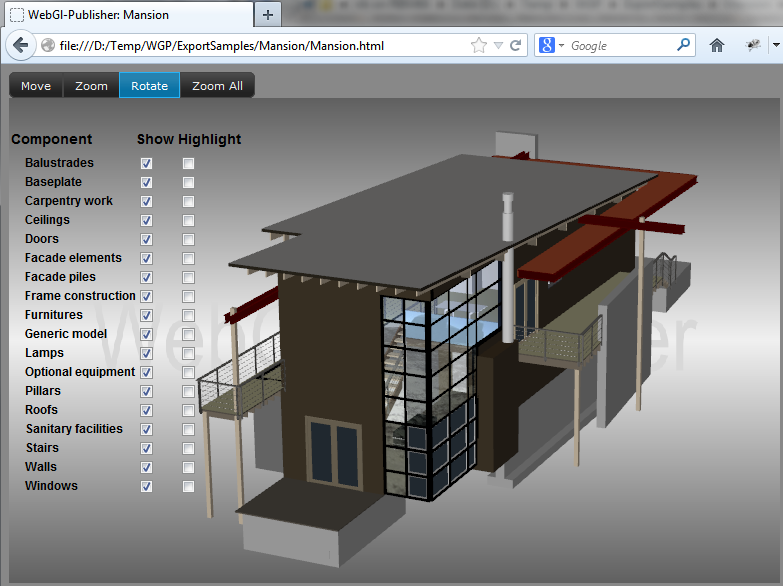This screenshot has width=783, height=586.
Task: Open a new browser tab
Action: click(267, 15)
